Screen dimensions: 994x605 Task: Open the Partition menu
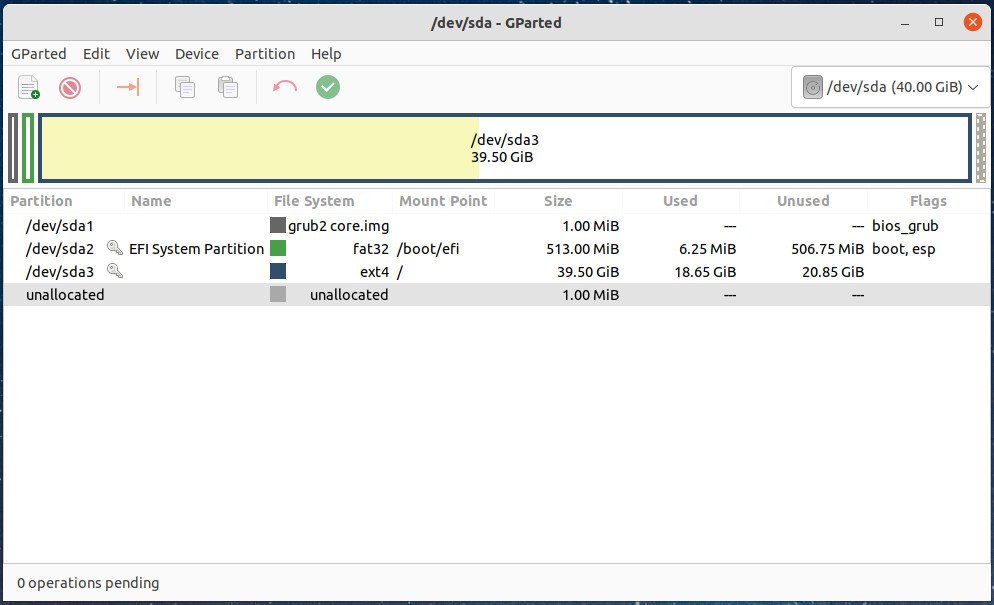(x=265, y=54)
